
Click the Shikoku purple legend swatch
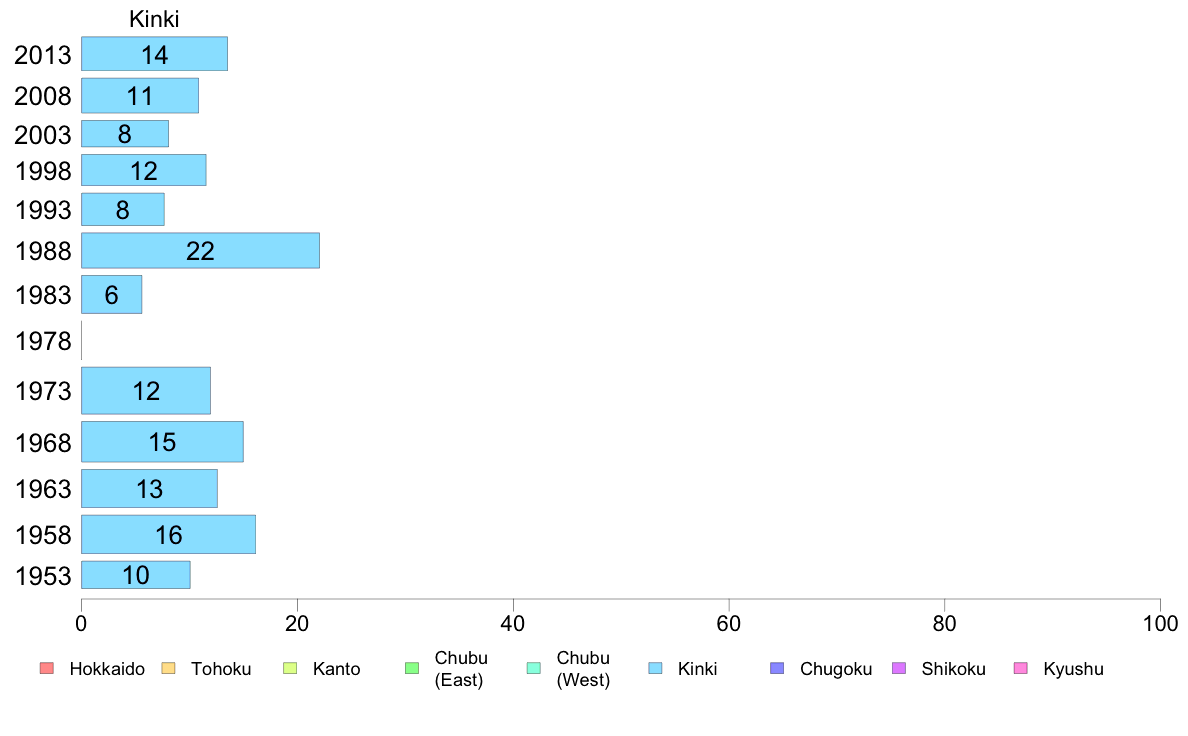(x=899, y=668)
